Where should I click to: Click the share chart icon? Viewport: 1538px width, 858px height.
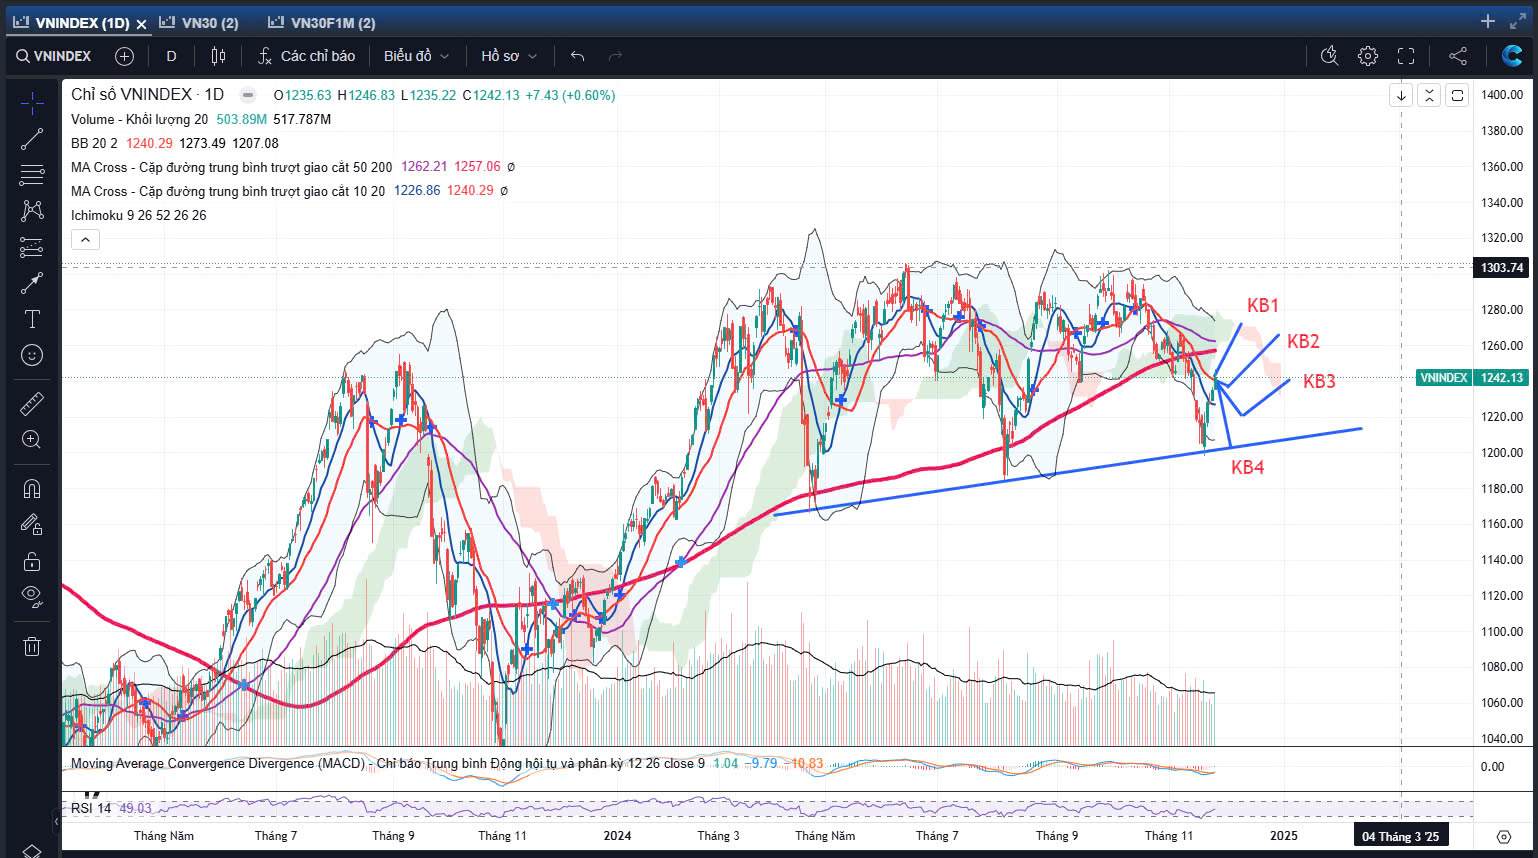click(x=1458, y=56)
